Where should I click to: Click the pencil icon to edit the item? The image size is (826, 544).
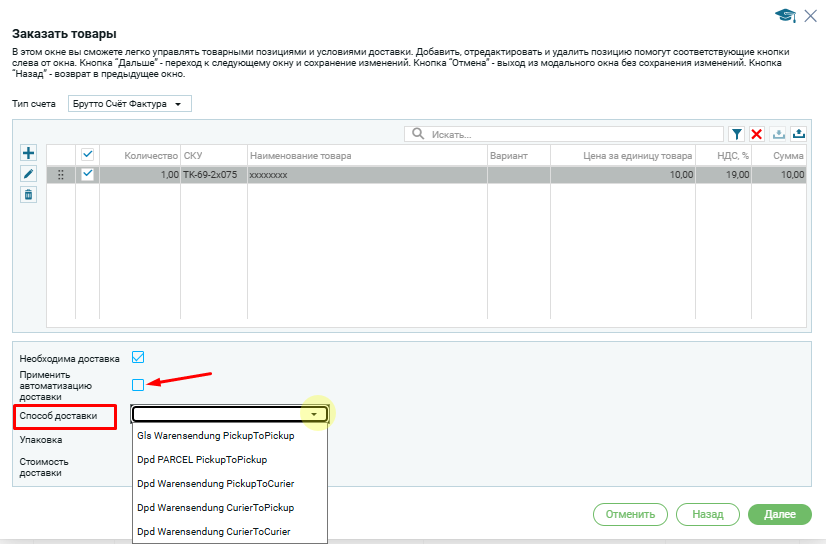28,174
